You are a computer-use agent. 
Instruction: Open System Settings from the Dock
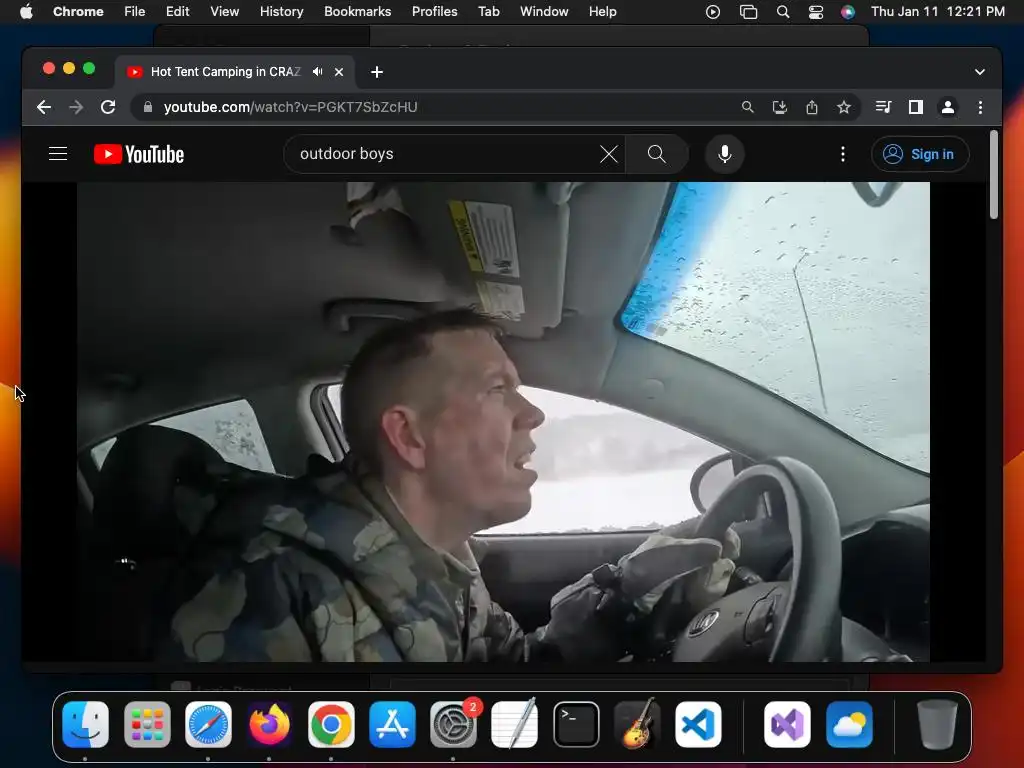(454, 724)
